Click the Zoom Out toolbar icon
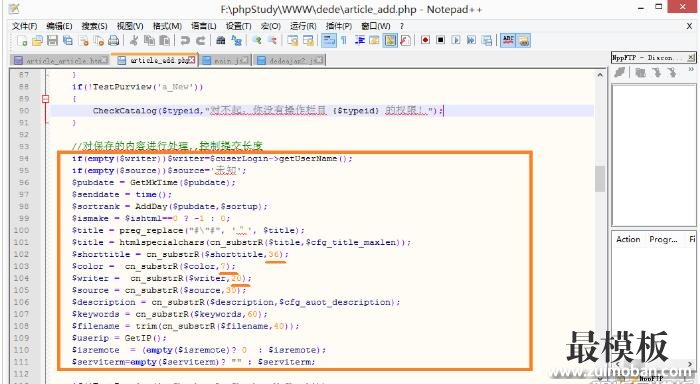700x384 pixels. click(x=272, y=41)
